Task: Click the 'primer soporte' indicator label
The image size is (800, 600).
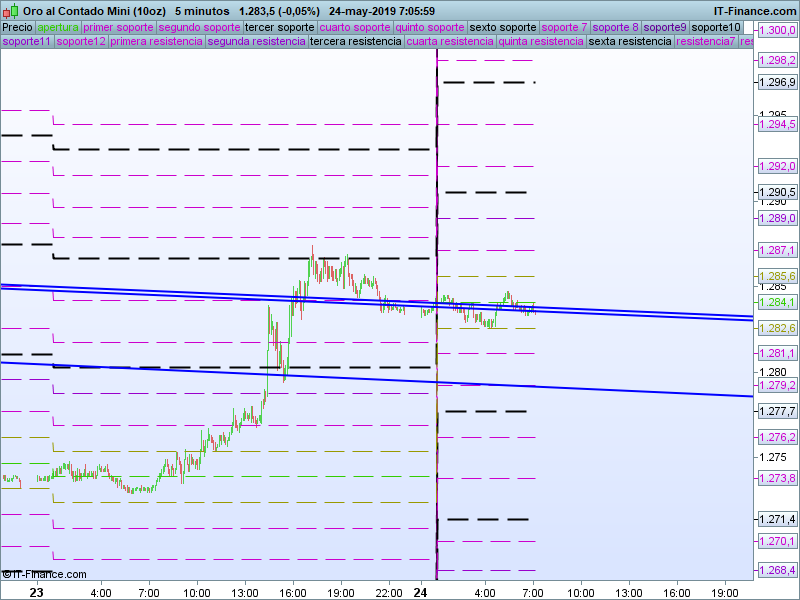Action: [118, 28]
